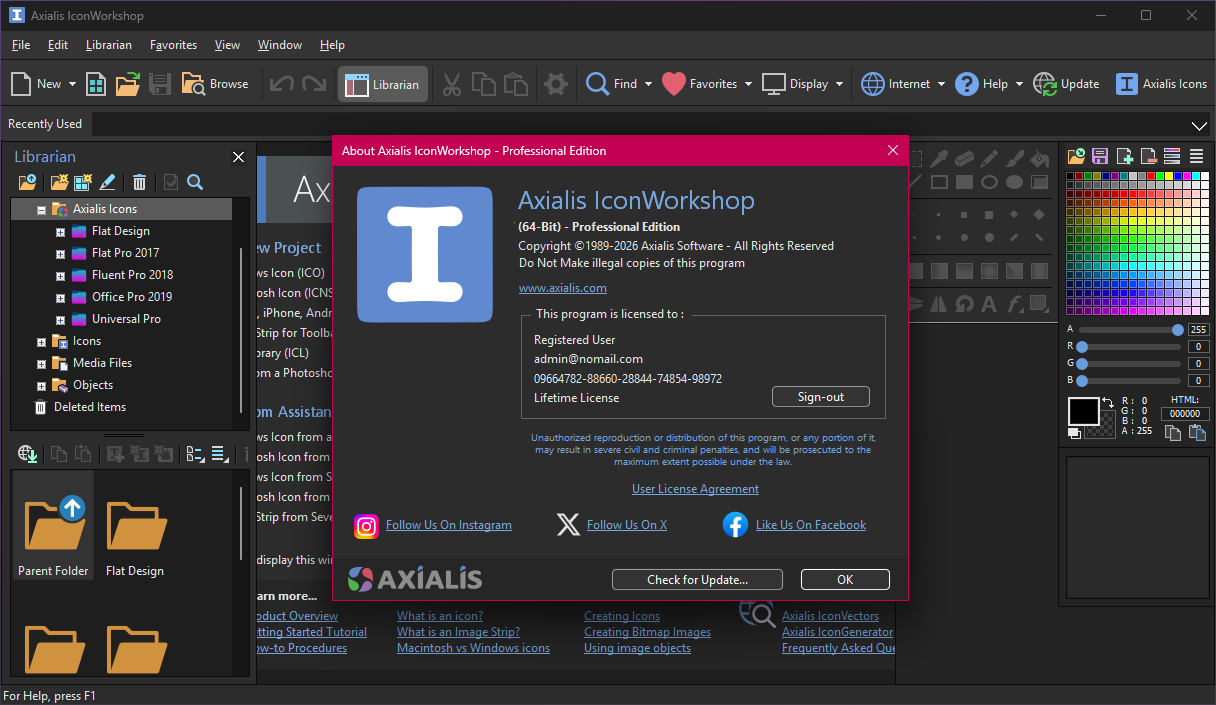The height and width of the screenshot is (705, 1216).
Task: Click the globe download icon in Librarian contents toolbar
Action: pos(28,454)
